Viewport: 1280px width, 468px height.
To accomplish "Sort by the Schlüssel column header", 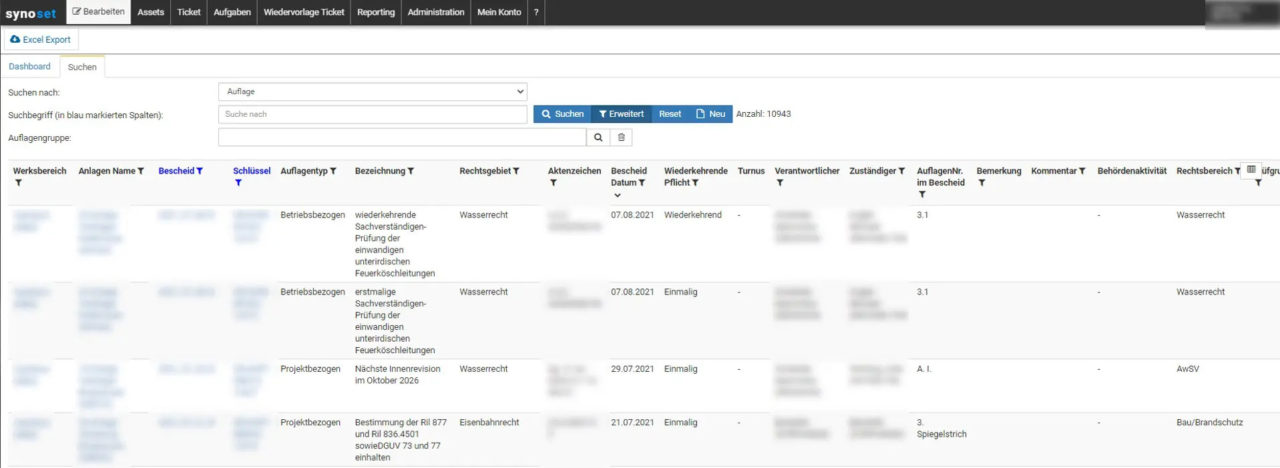I will (x=252, y=171).
